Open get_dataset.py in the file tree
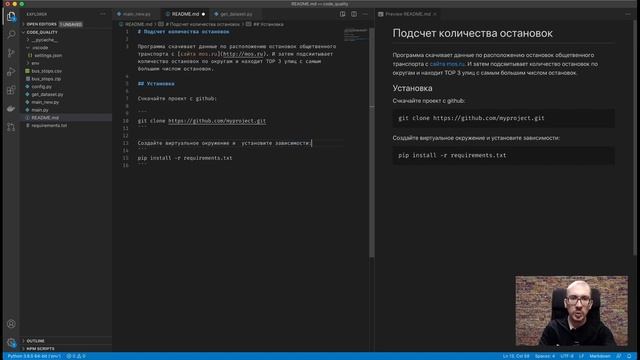The width and height of the screenshot is (640, 360). pyautogui.click(x=47, y=94)
